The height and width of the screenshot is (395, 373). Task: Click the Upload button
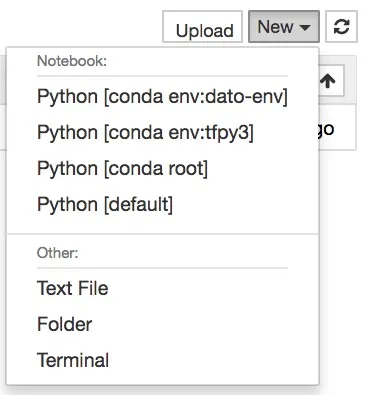pyautogui.click(x=202, y=27)
